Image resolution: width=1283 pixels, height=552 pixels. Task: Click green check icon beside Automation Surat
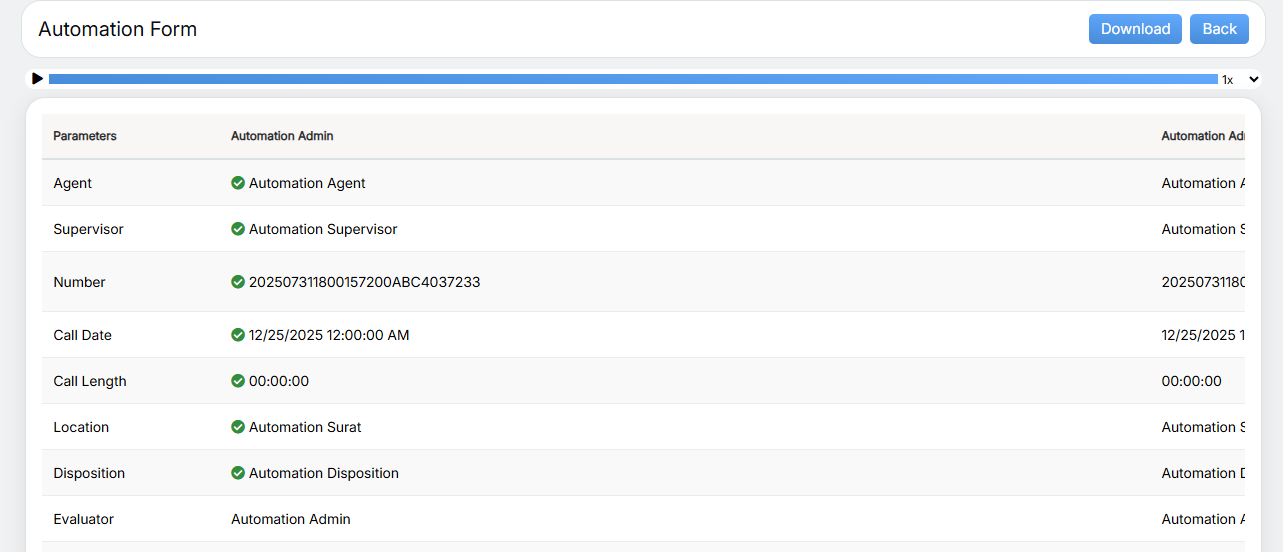tap(238, 427)
